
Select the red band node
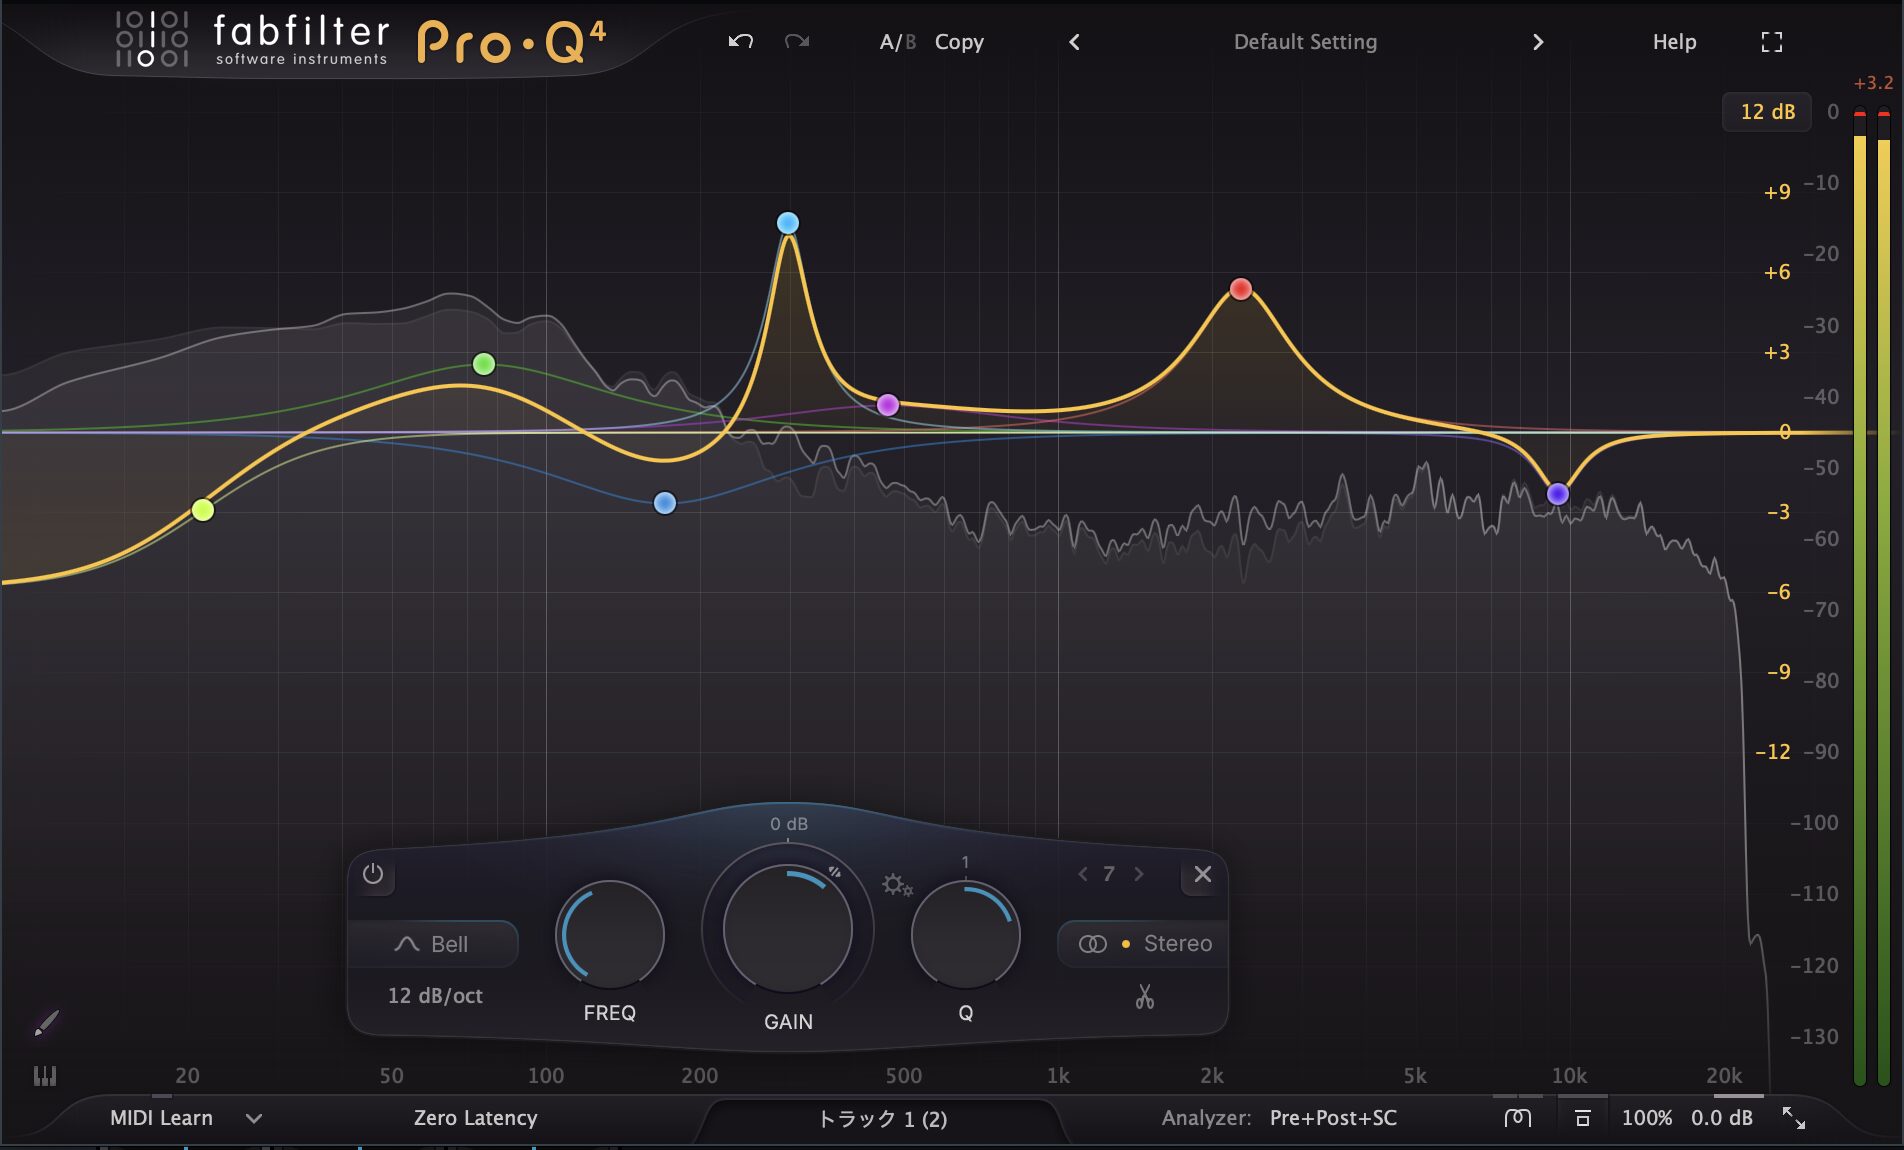pos(1241,289)
